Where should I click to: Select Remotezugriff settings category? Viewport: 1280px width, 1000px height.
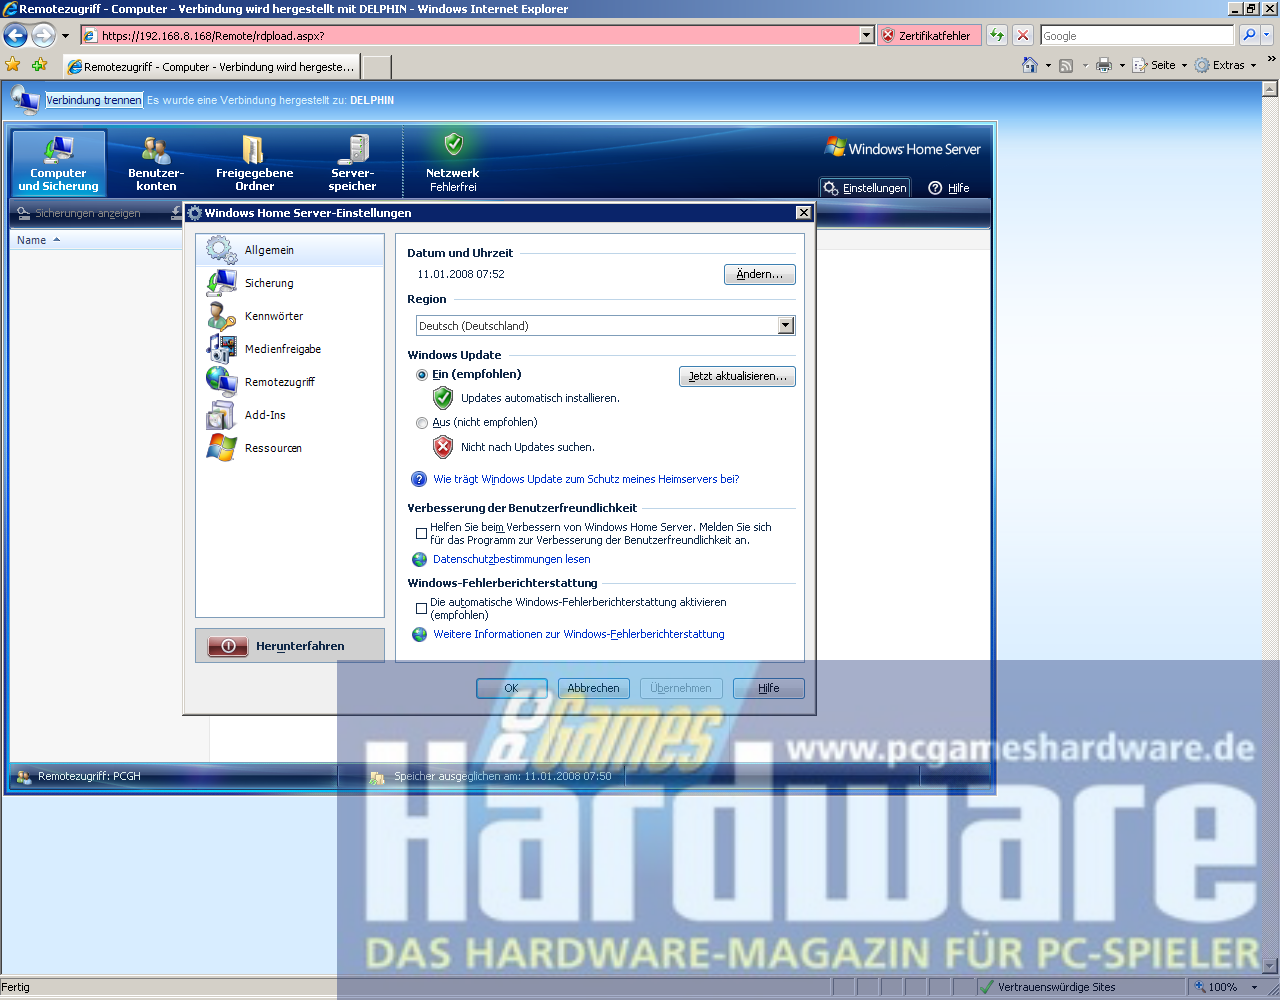point(290,382)
